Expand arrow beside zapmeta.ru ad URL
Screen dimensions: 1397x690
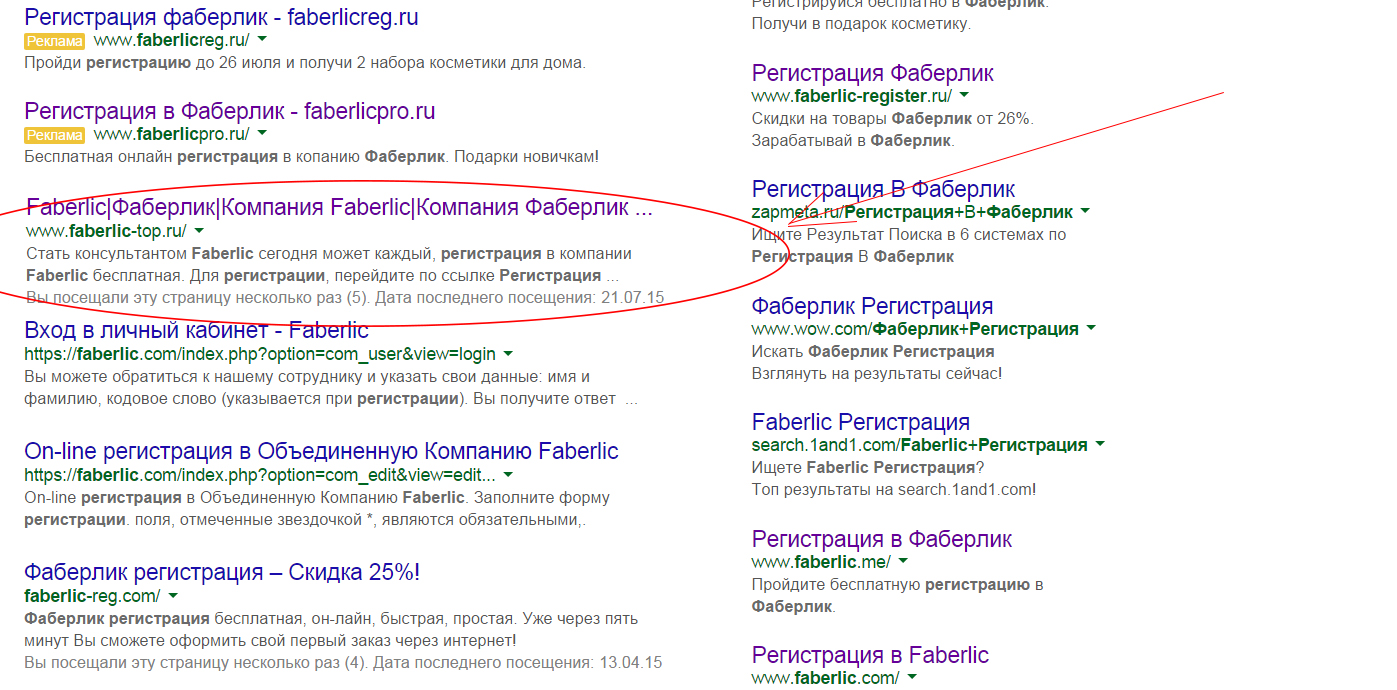pos(1085,212)
